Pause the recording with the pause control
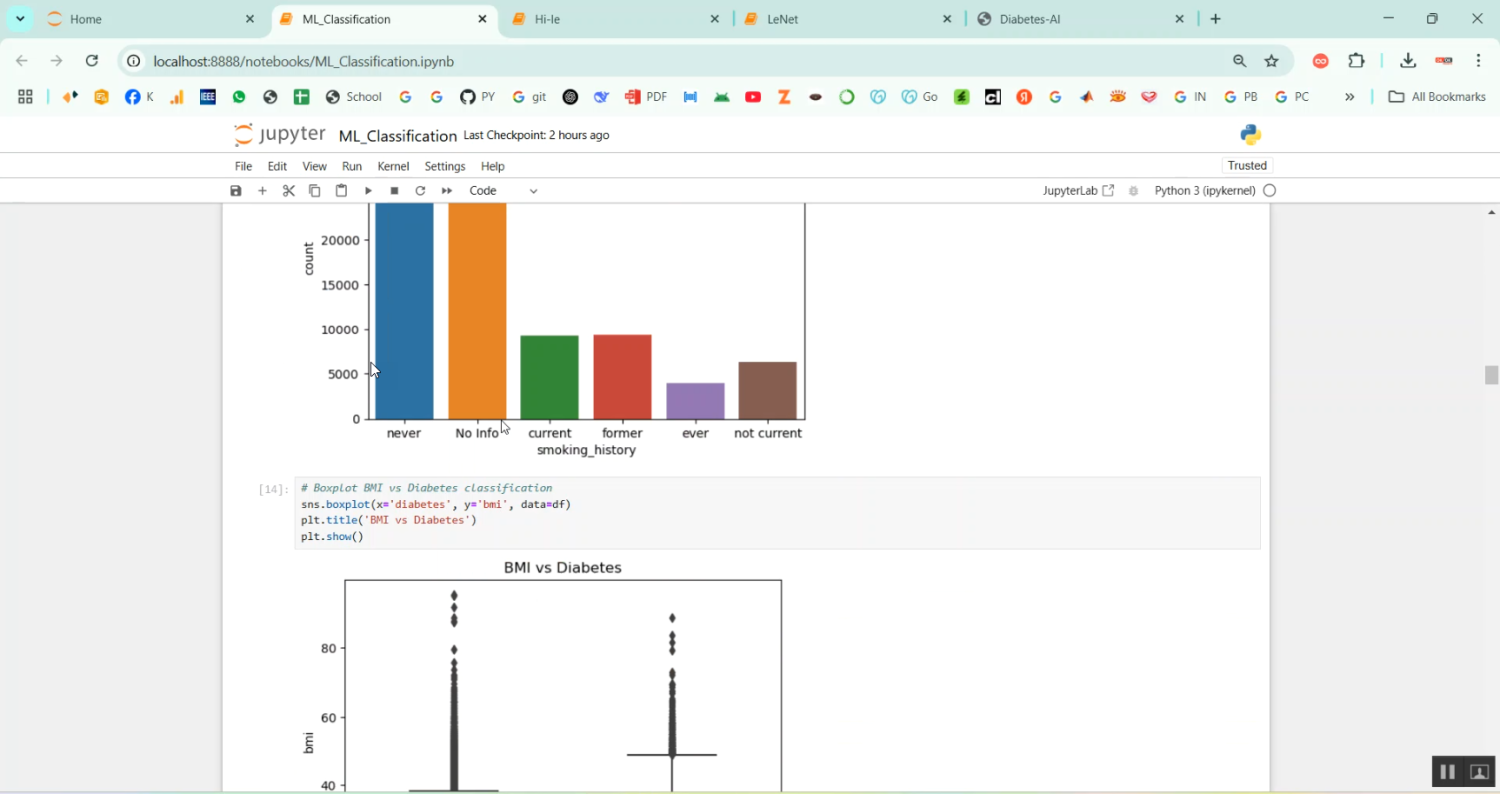 click(1447, 771)
